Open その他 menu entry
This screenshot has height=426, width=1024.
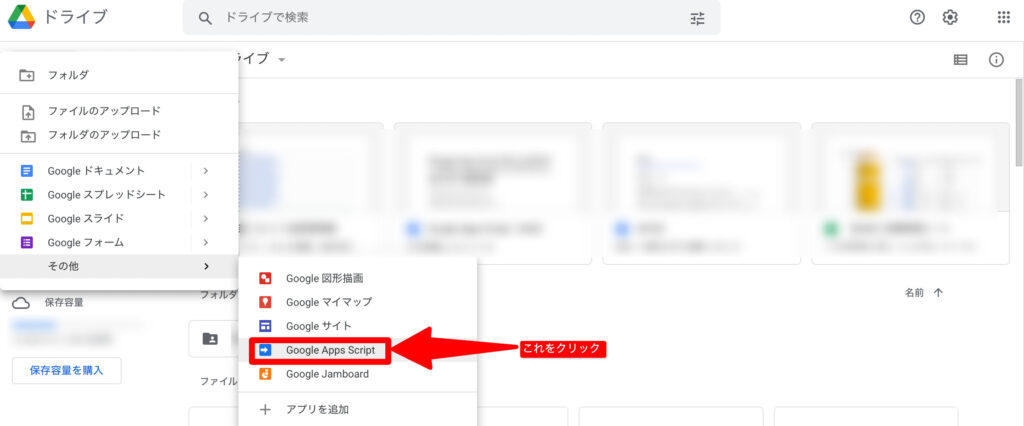(119, 266)
